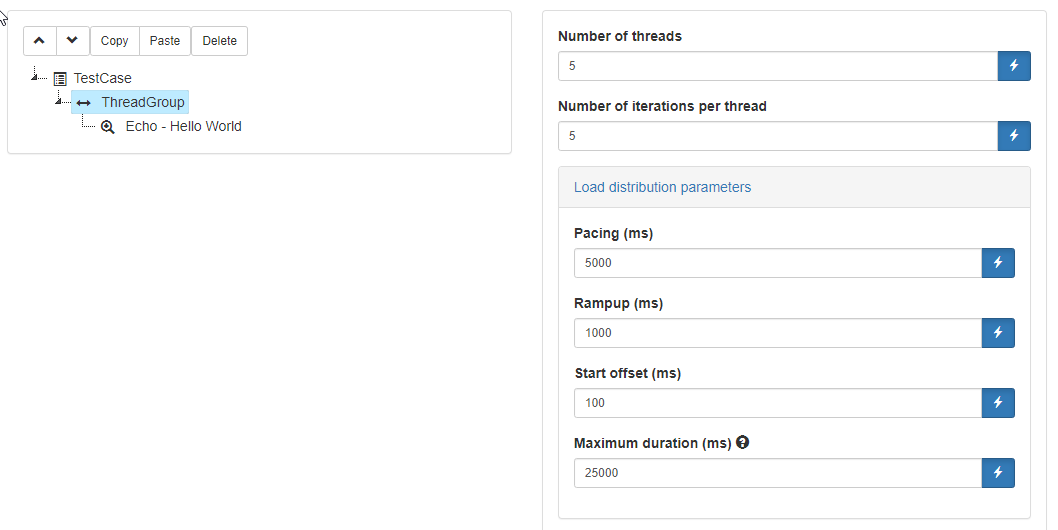Click lightning icon next to Rampup field
The width and height of the screenshot is (1058, 530).
[998, 333]
